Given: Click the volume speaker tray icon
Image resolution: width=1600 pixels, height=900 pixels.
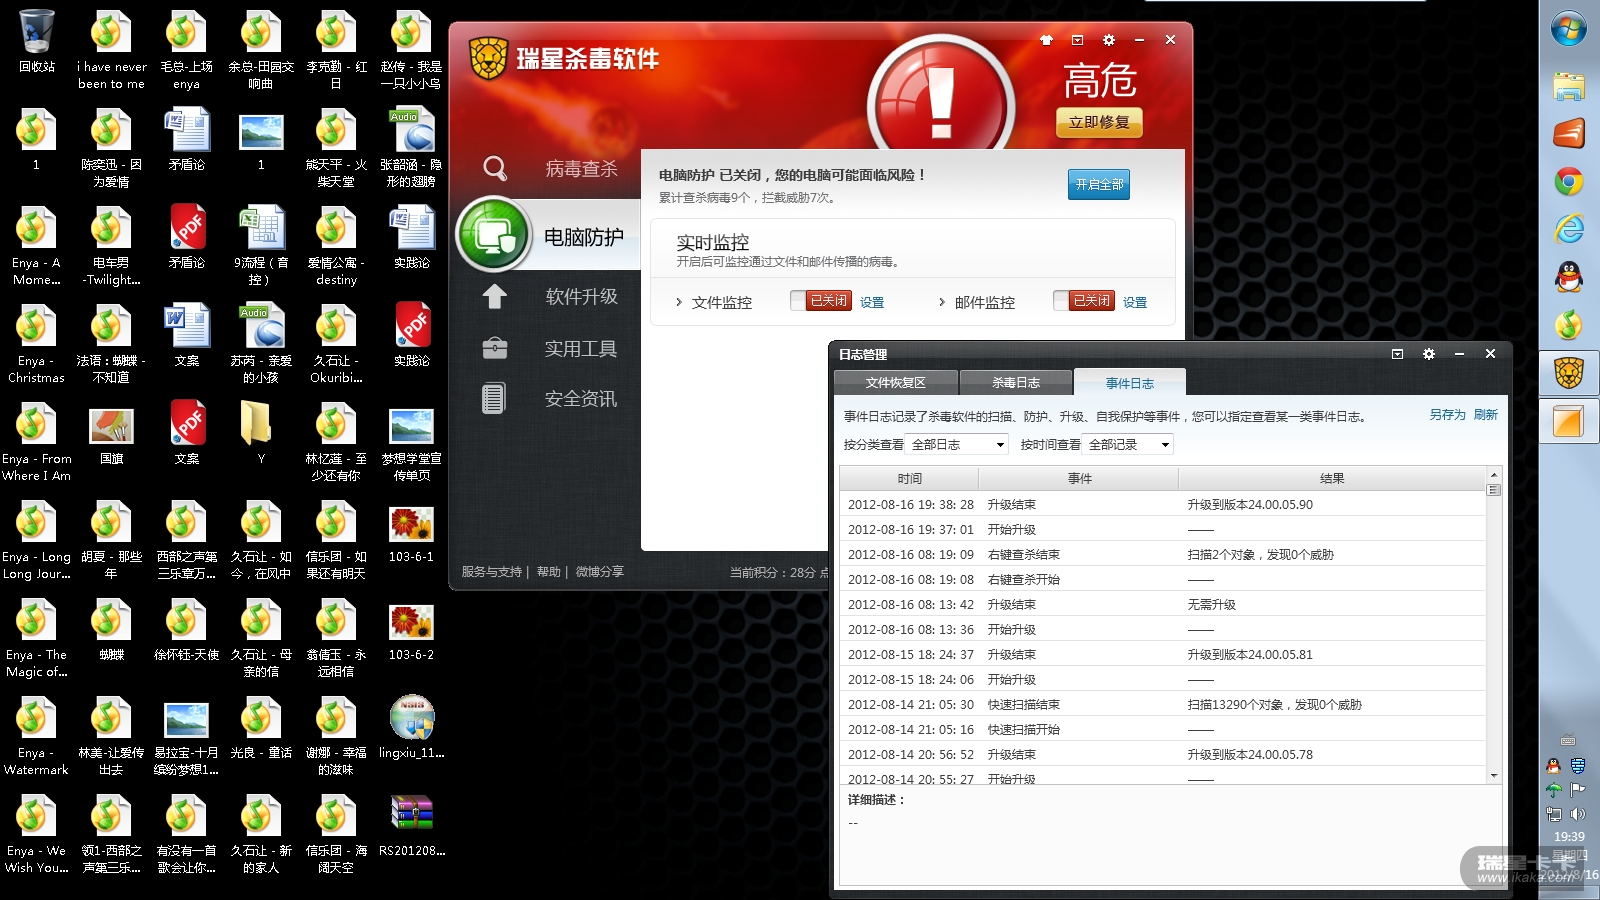Looking at the screenshot, I should pyautogui.click(x=1578, y=814).
